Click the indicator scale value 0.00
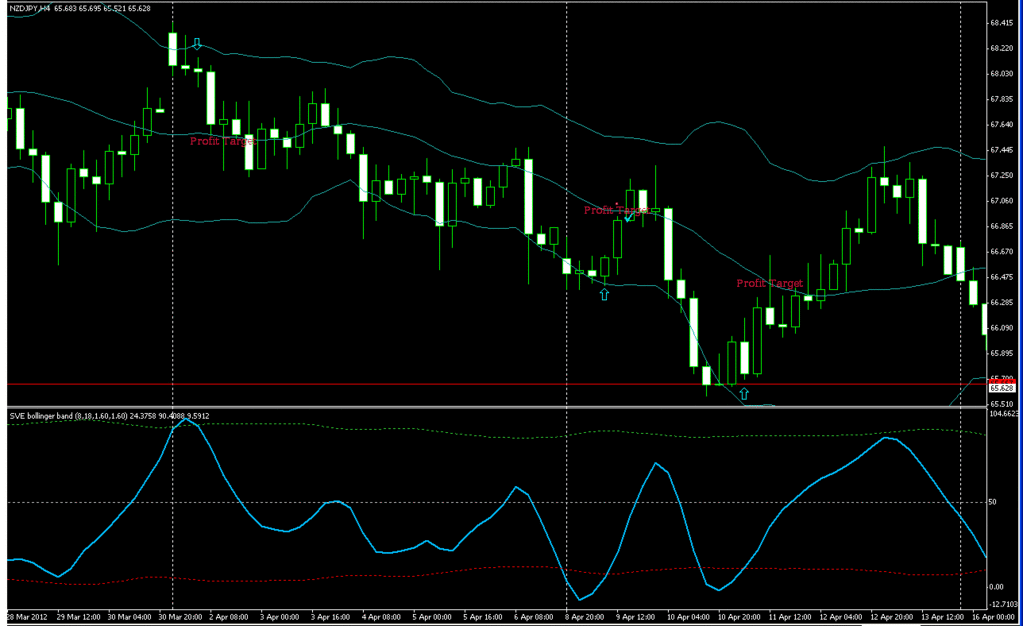Image resolution: width=1023 pixels, height=626 pixels. (x=996, y=587)
